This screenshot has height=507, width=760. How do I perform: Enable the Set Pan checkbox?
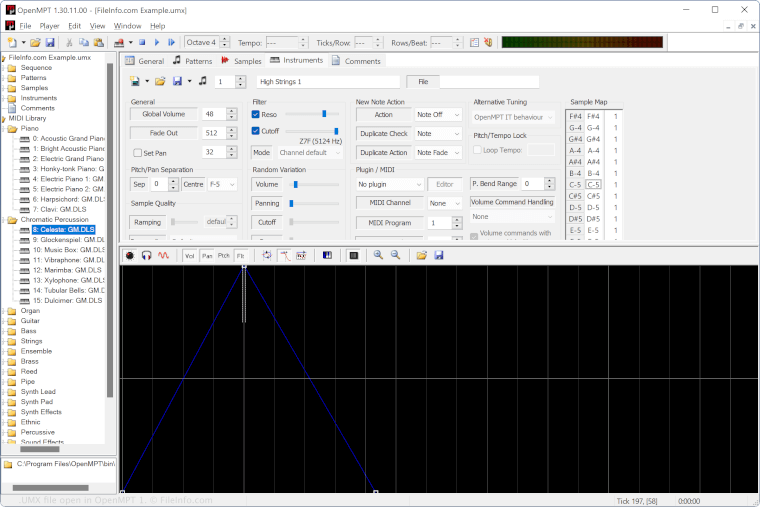137,153
